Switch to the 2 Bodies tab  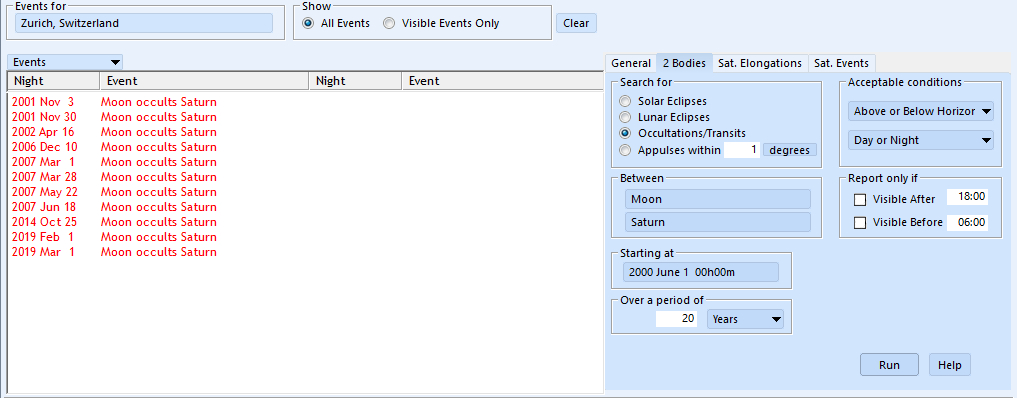point(684,63)
